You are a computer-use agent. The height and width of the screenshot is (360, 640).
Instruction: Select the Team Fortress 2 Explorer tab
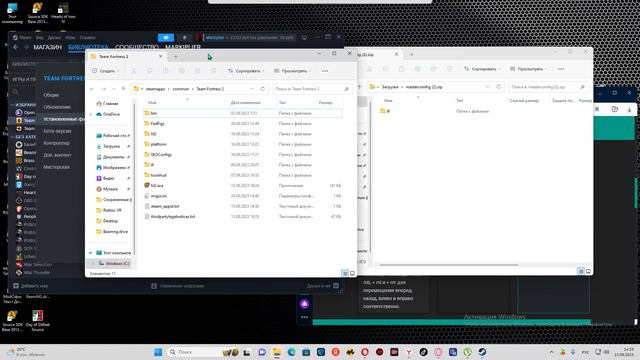pyautogui.click(x=127, y=56)
